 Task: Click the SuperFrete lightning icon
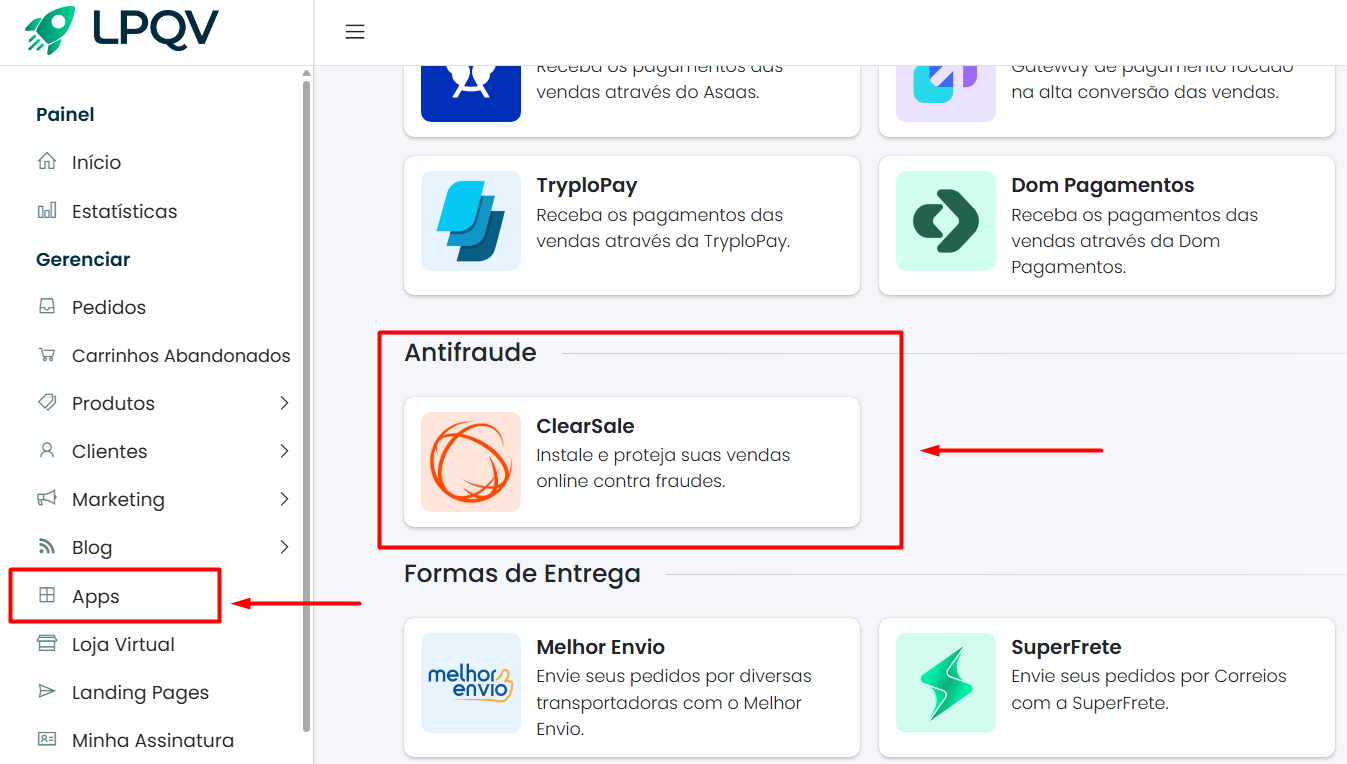pyautogui.click(x=945, y=683)
